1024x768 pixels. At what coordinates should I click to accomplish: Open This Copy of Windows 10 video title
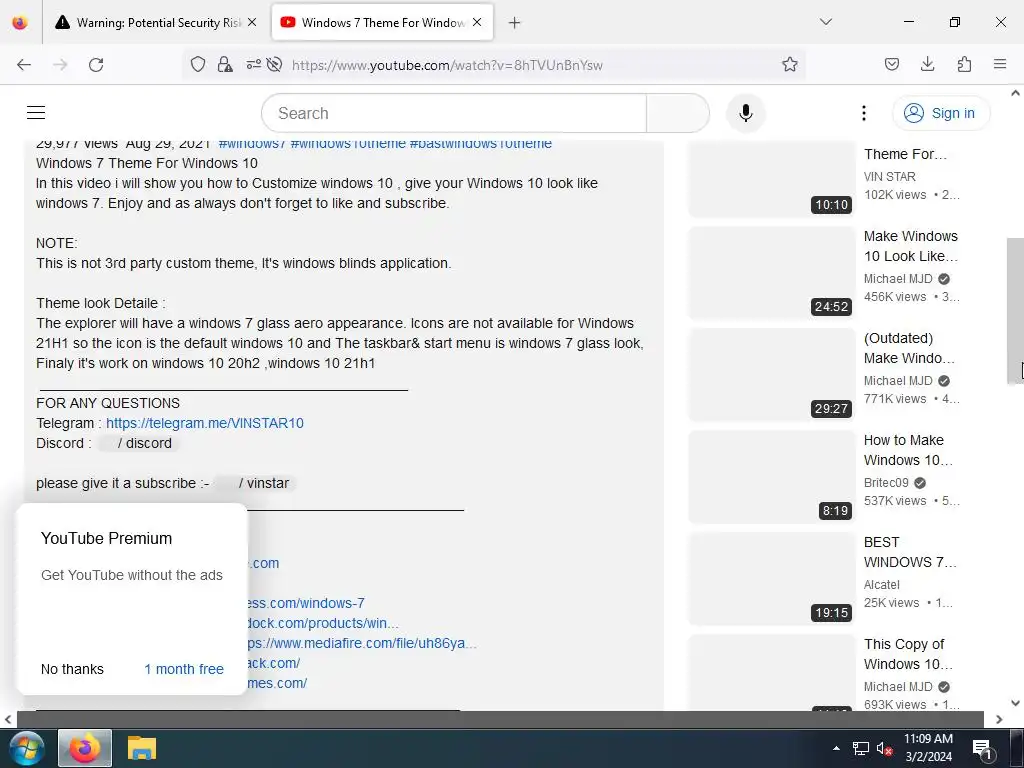[908, 654]
